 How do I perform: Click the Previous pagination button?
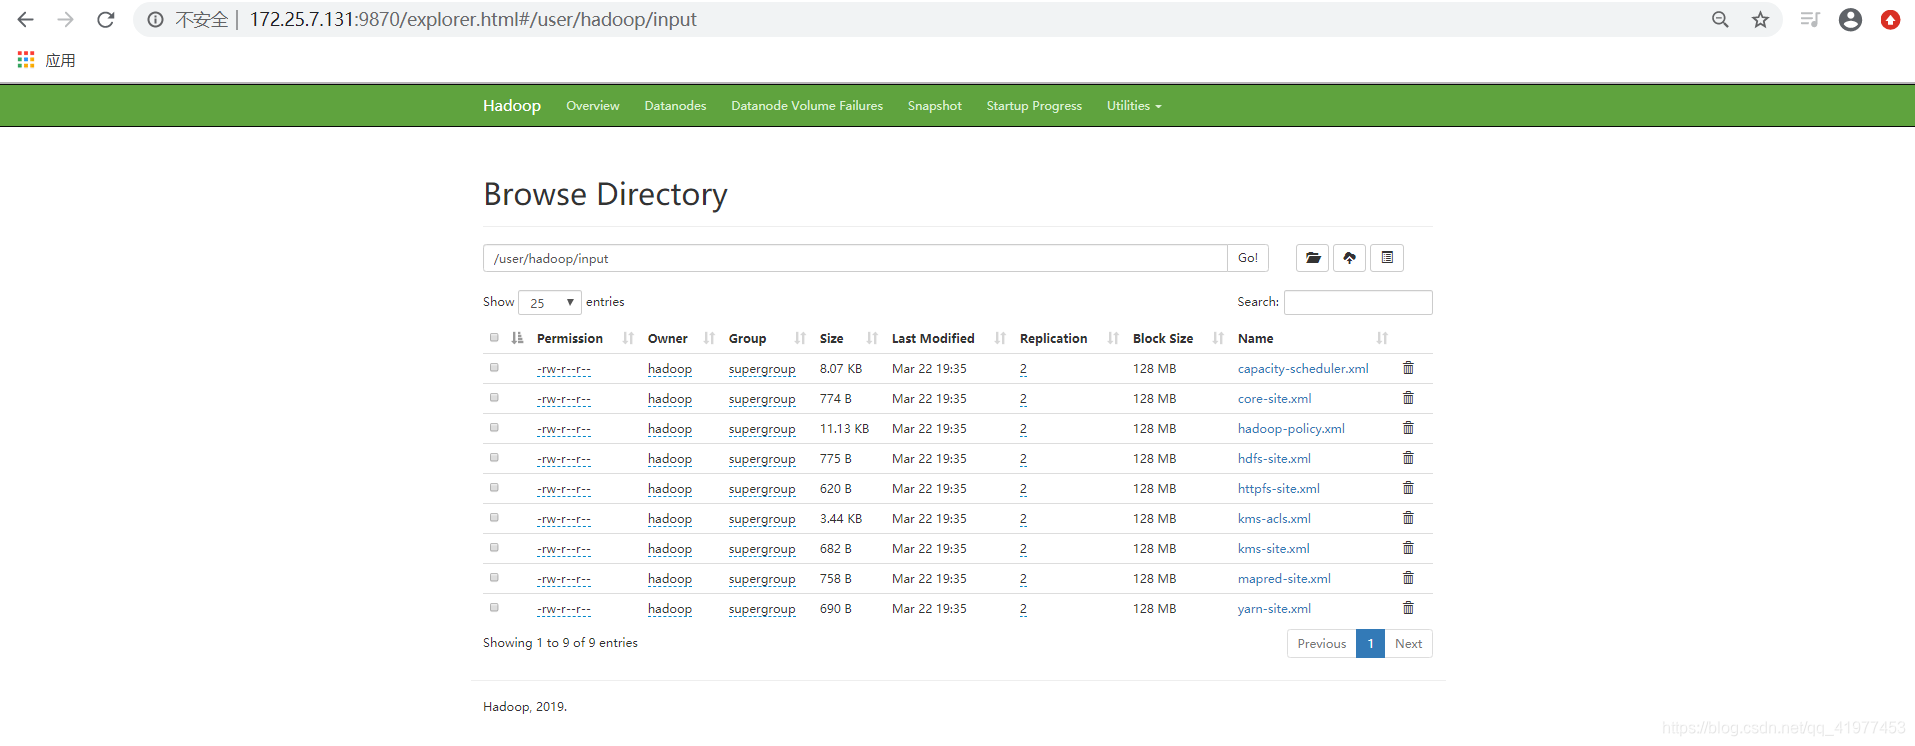(1322, 644)
